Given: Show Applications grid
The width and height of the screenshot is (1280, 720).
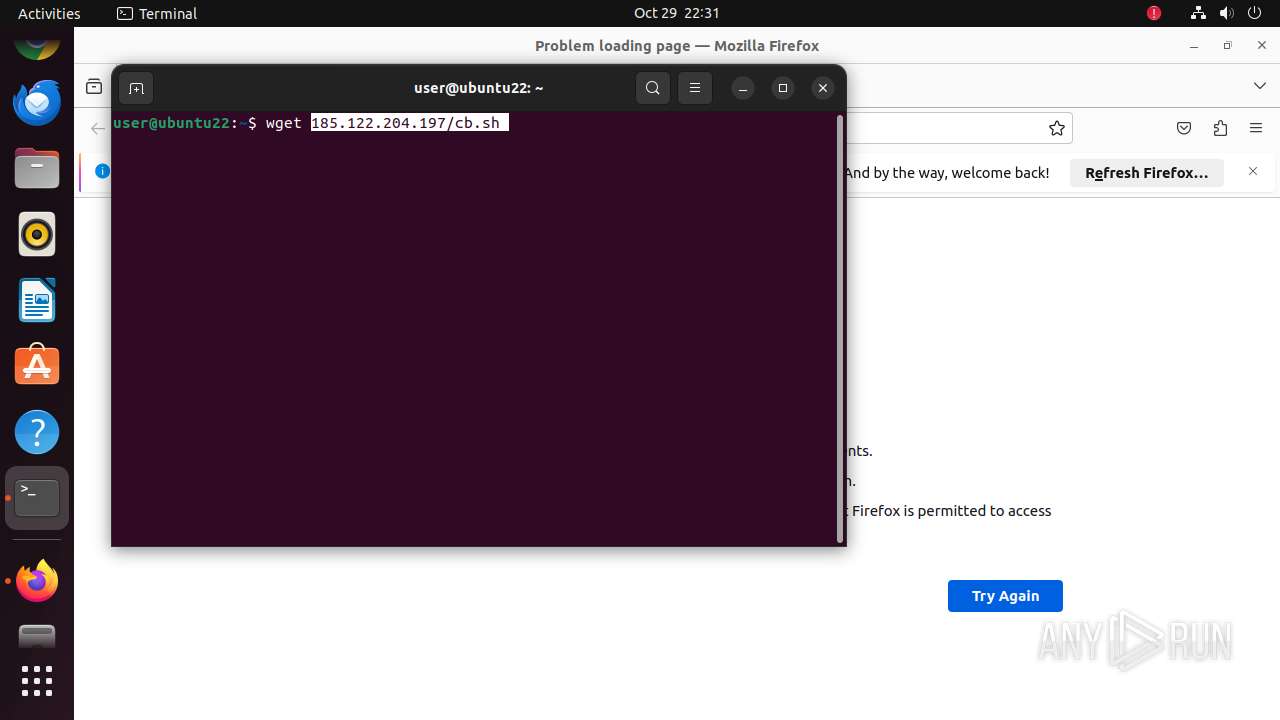Looking at the screenshot, I should 37,681.
